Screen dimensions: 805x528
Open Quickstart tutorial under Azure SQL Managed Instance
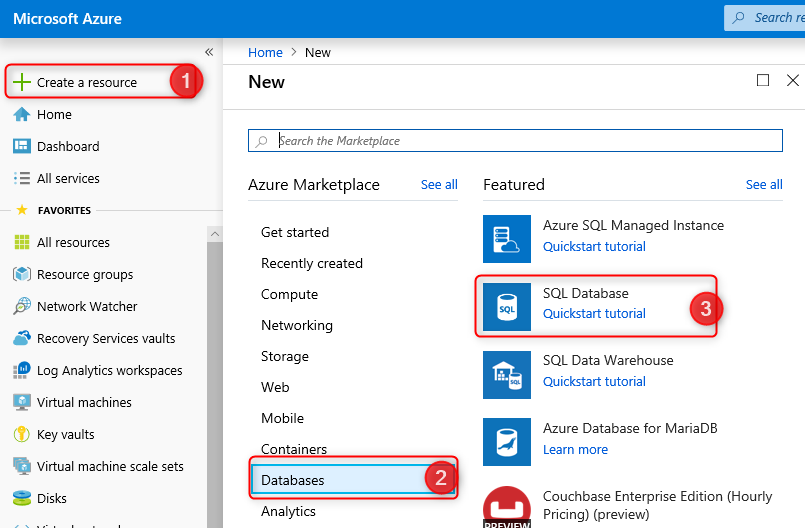[594, 247]
